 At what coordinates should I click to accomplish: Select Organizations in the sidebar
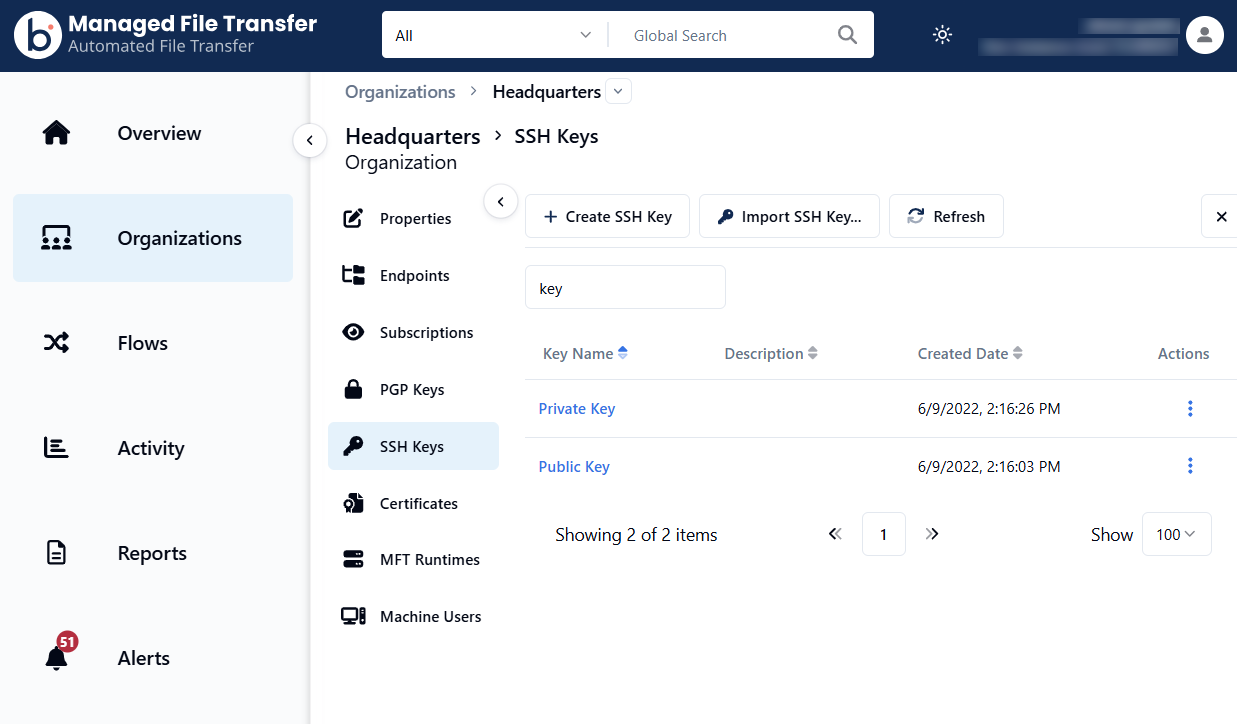(153, 238)
